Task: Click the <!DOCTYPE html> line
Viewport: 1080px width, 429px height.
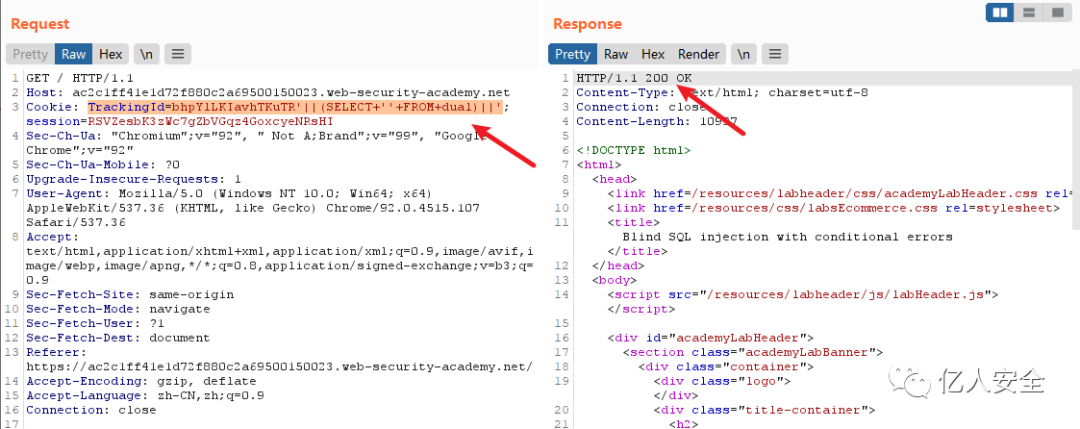Action: 634,149
